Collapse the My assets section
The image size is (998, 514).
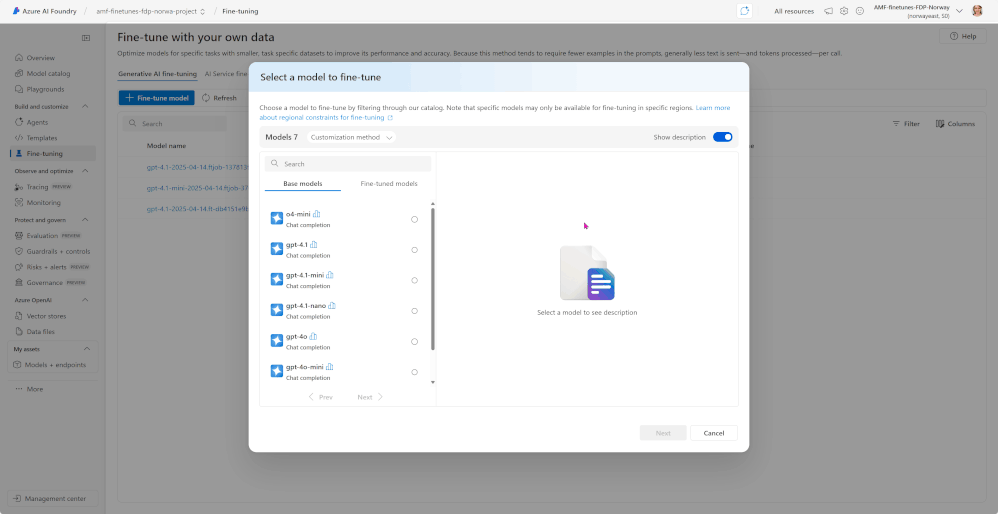pos(87,349)
